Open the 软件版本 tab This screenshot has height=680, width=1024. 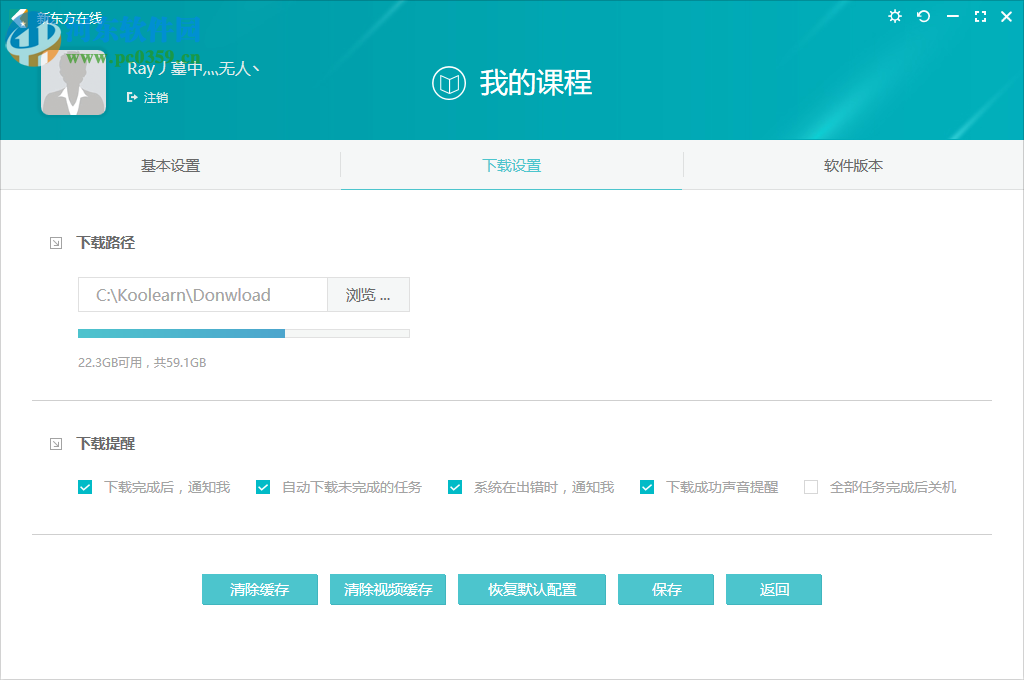pos(853,165)
